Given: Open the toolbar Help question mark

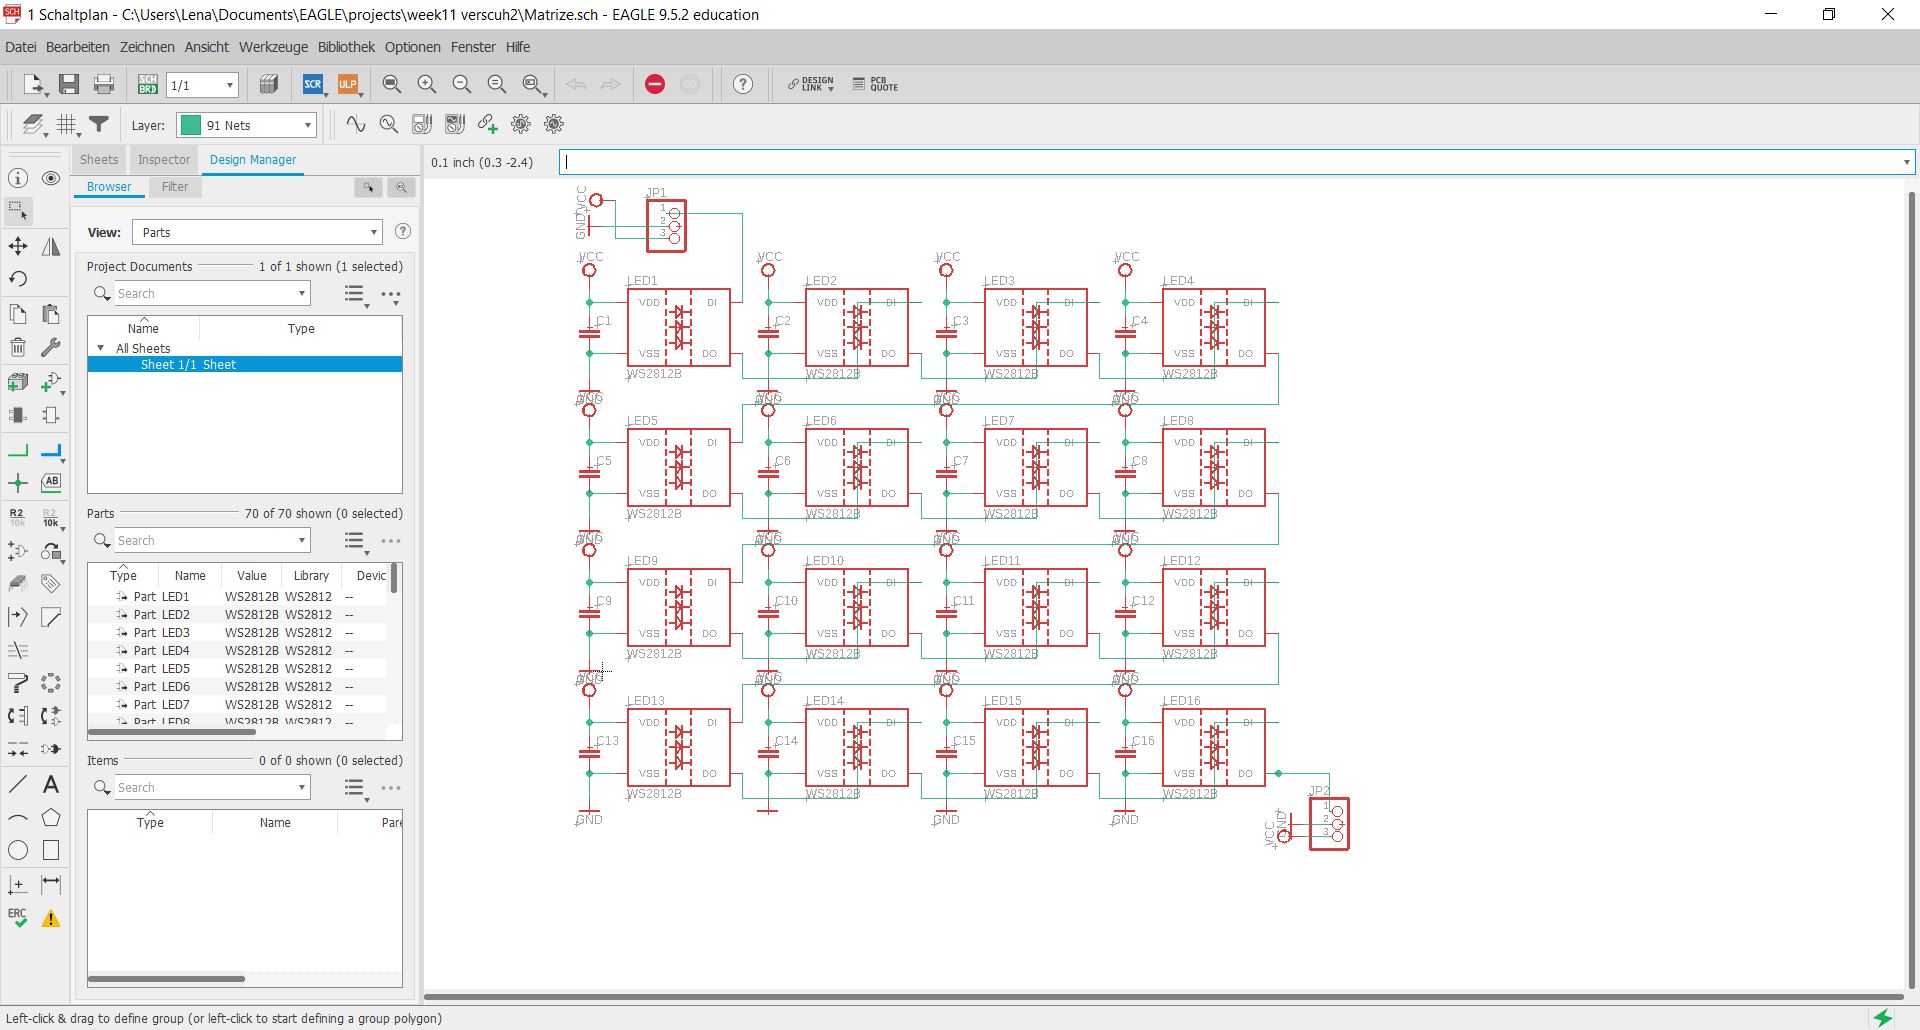Looking at the screenshot, I should [743, 85].
